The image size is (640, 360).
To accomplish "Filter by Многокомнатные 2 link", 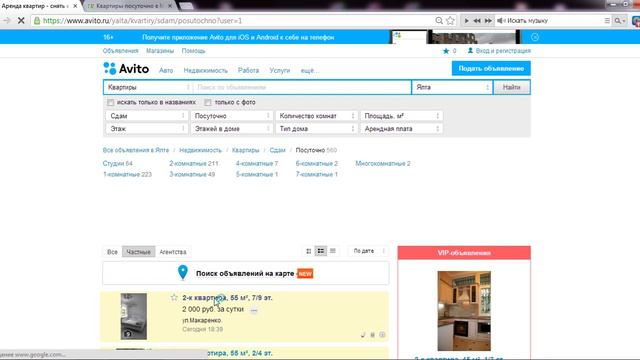I will click(x=383, y=163).
